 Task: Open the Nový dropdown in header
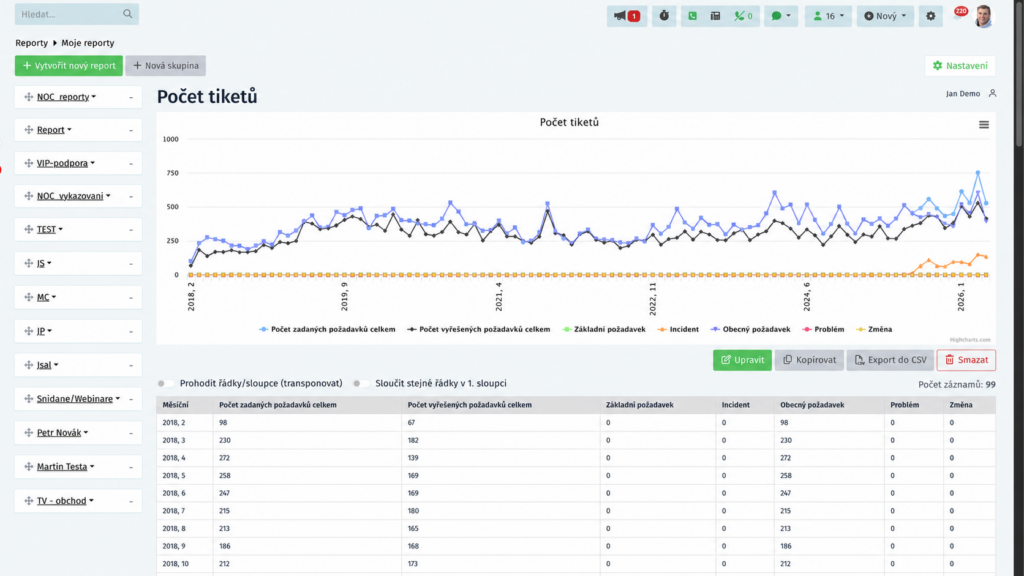[x=885, y=16]
